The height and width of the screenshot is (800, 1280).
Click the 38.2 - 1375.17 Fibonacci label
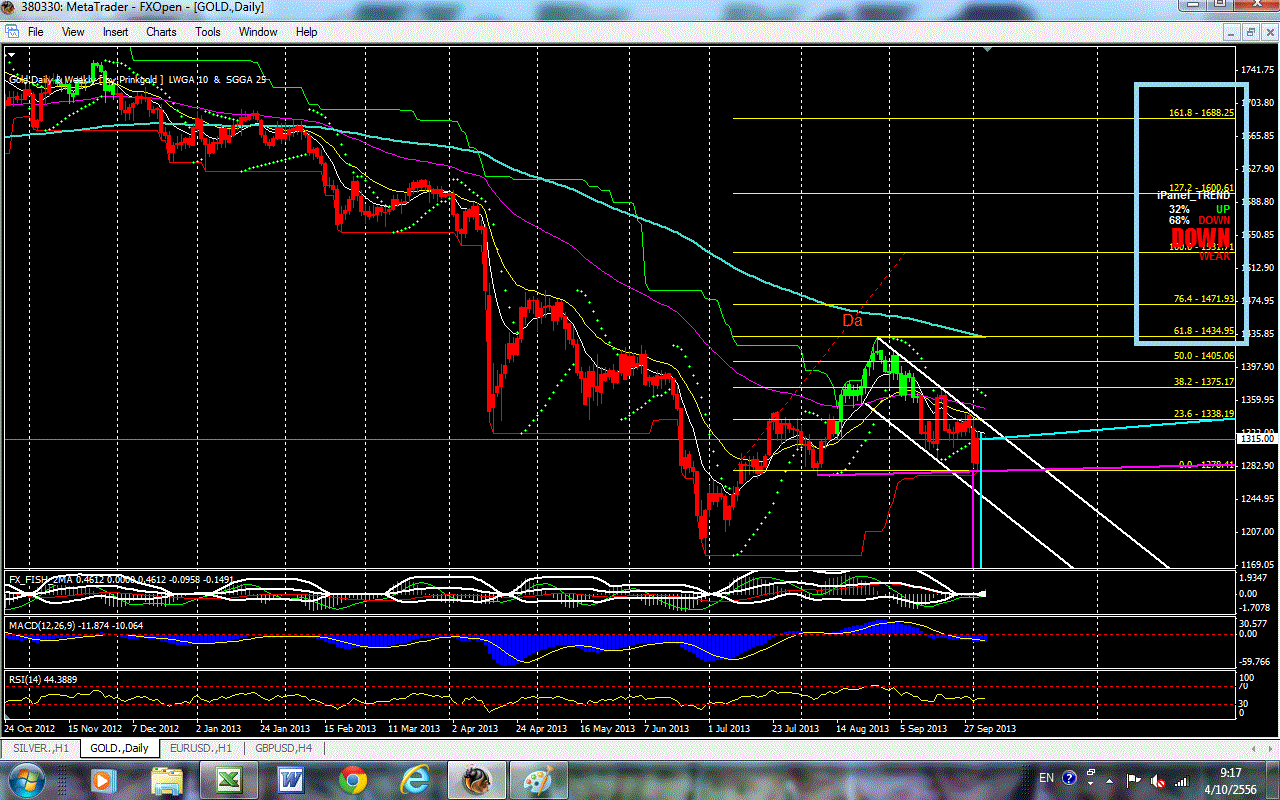pos(1204,381)
